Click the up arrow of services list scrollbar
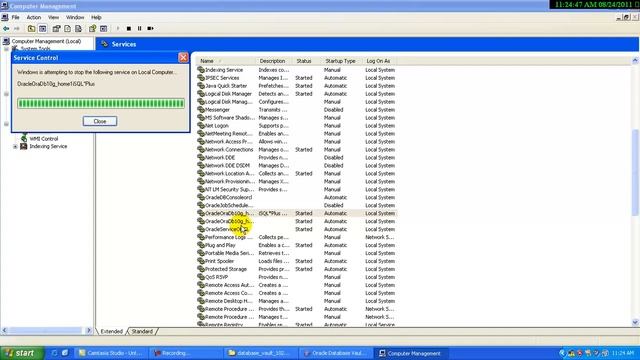 click(x=635, y=60)
